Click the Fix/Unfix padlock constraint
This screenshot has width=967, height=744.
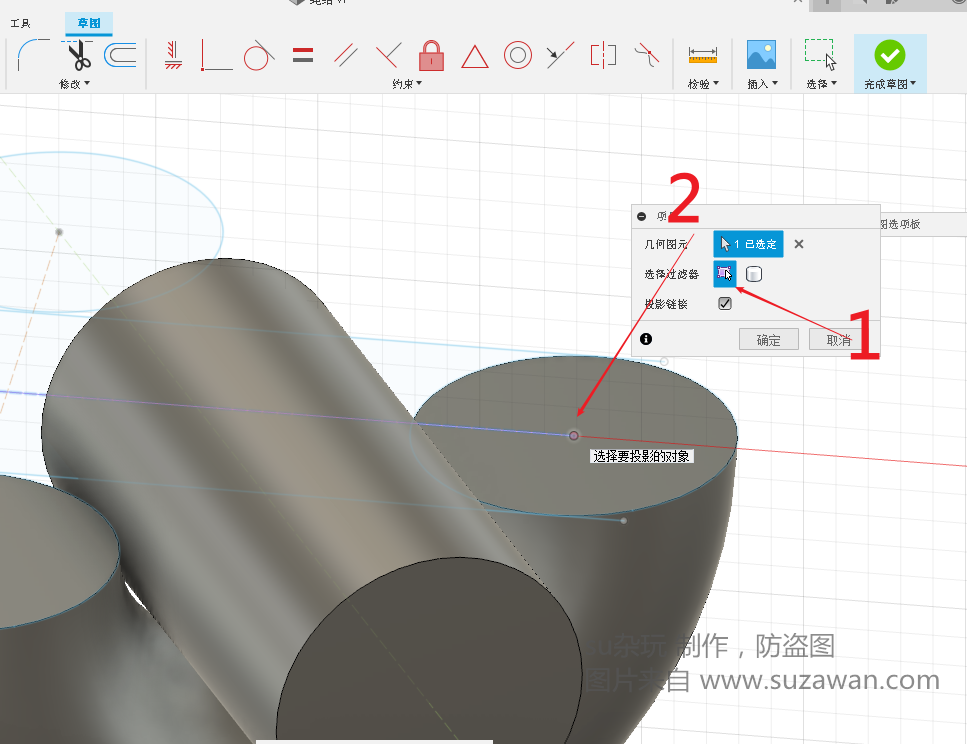(x=431, y=56)
